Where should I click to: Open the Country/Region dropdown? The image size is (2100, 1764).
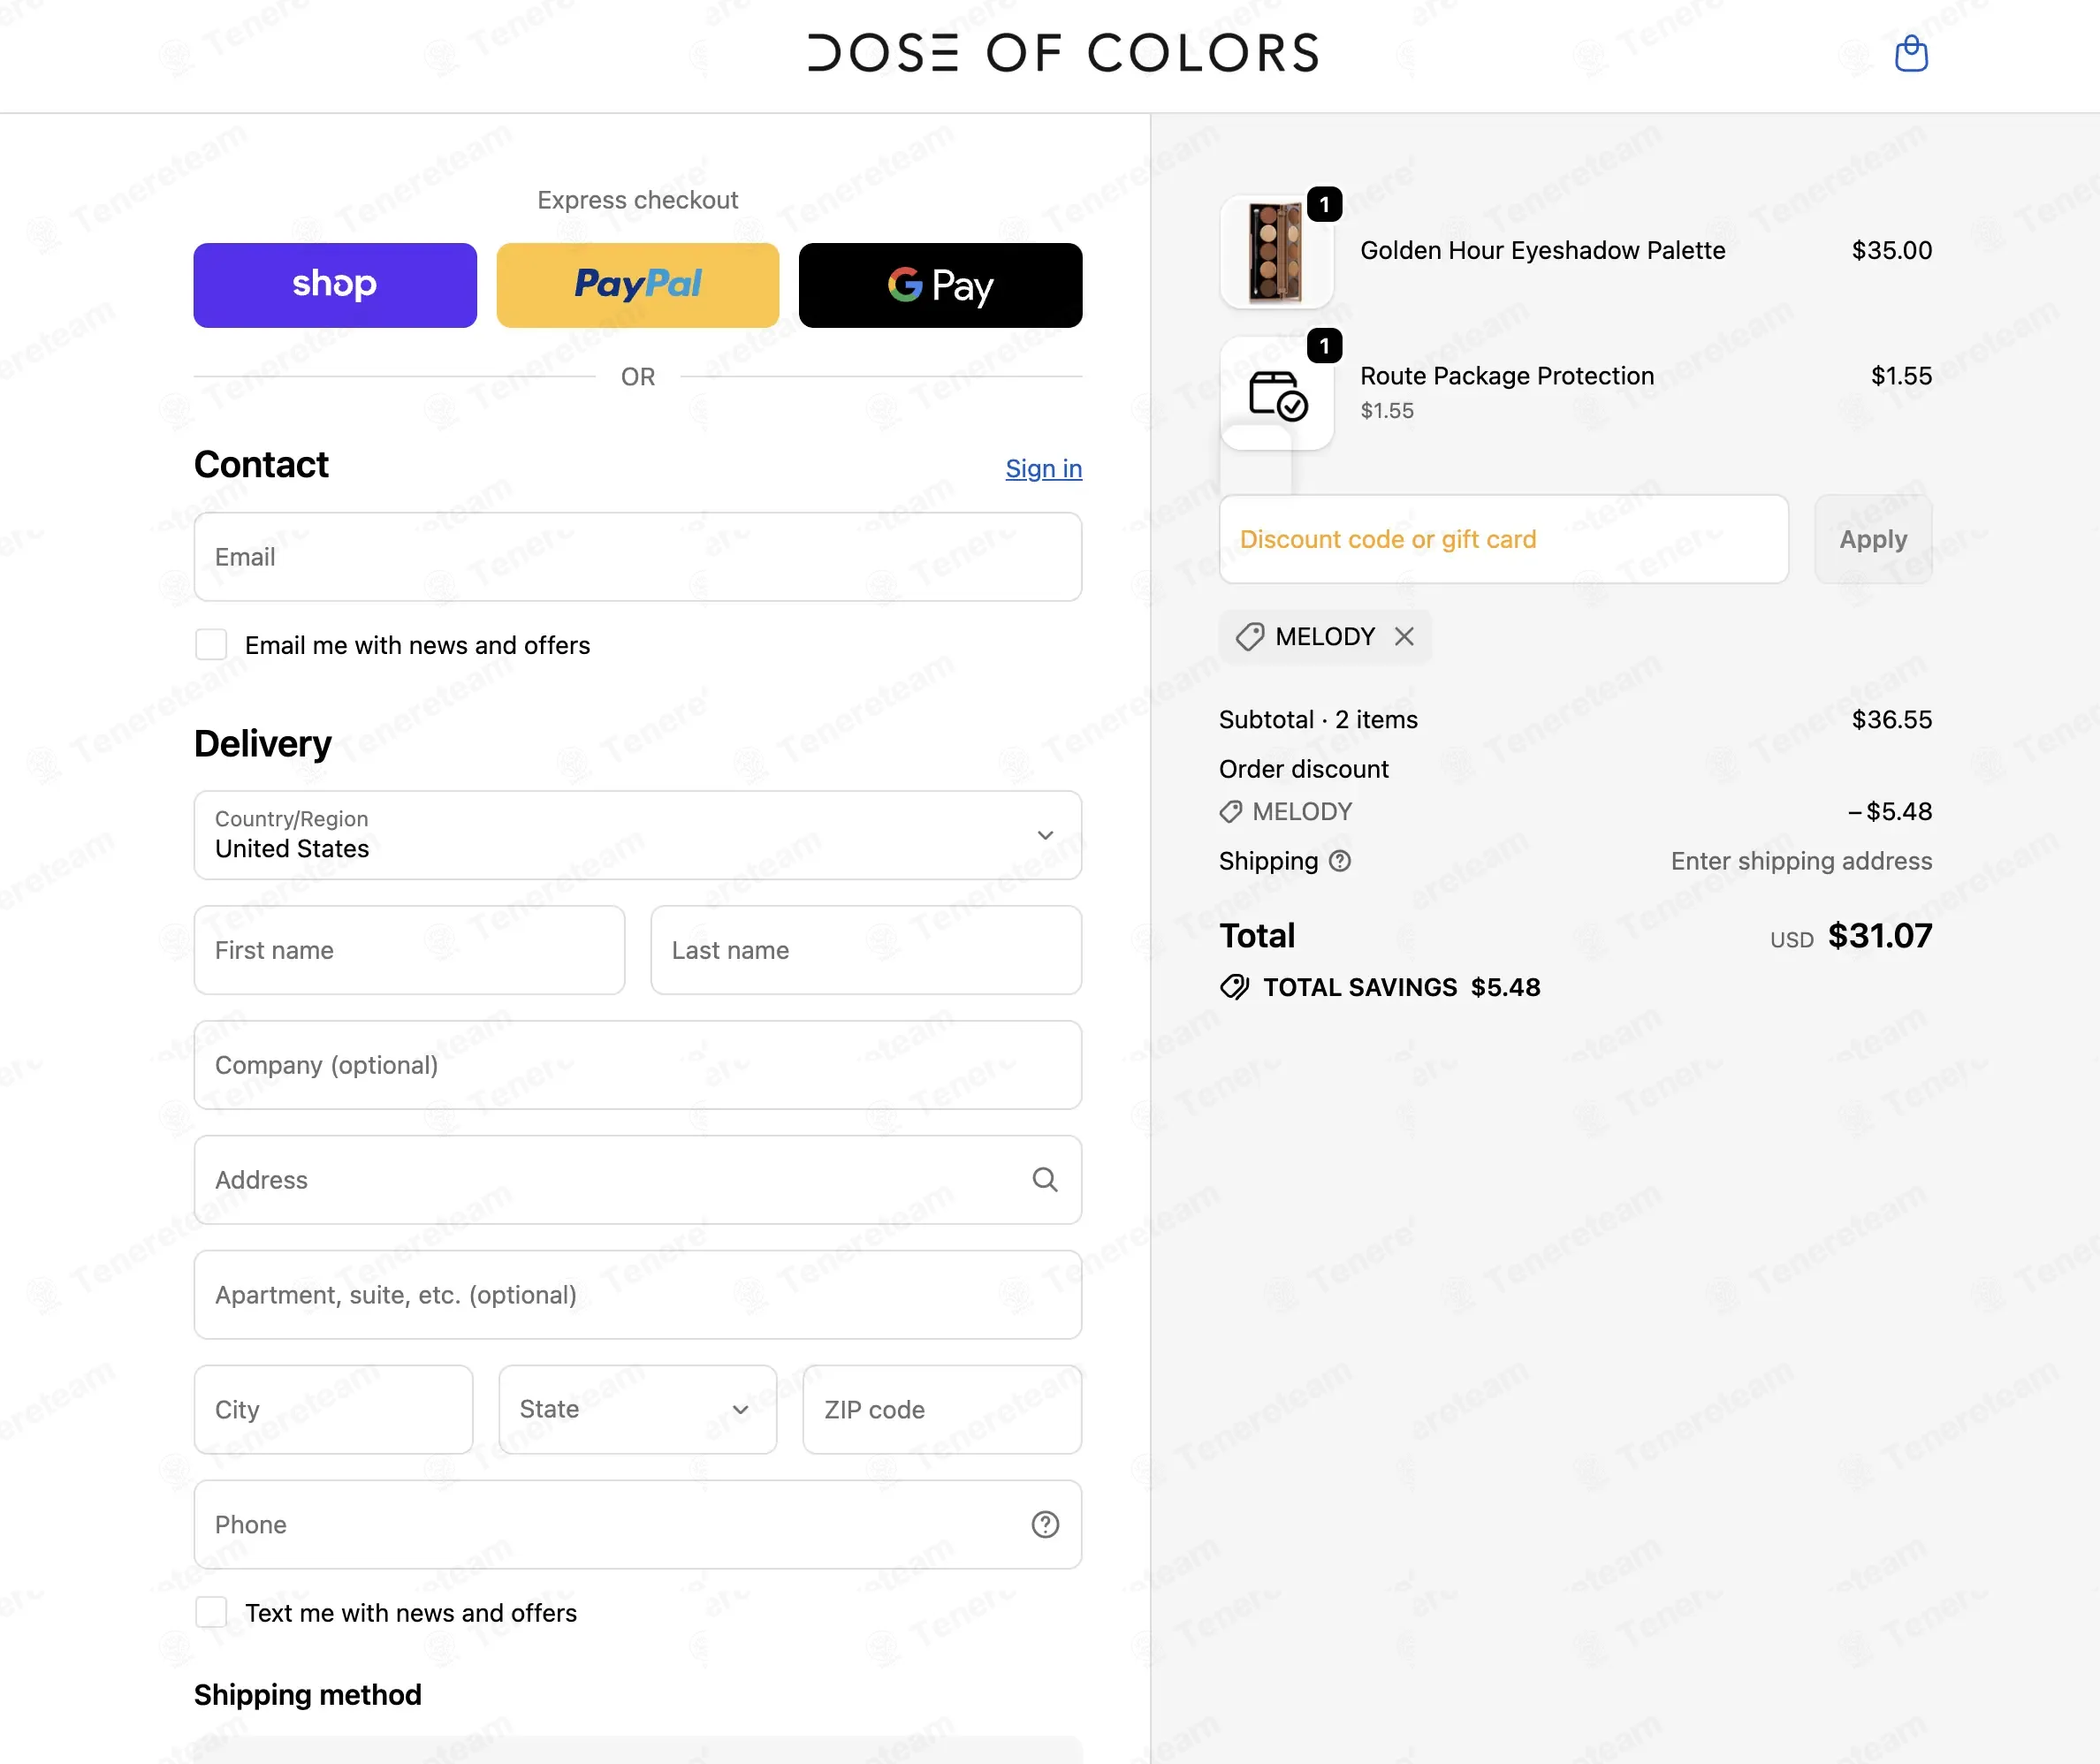638,835
